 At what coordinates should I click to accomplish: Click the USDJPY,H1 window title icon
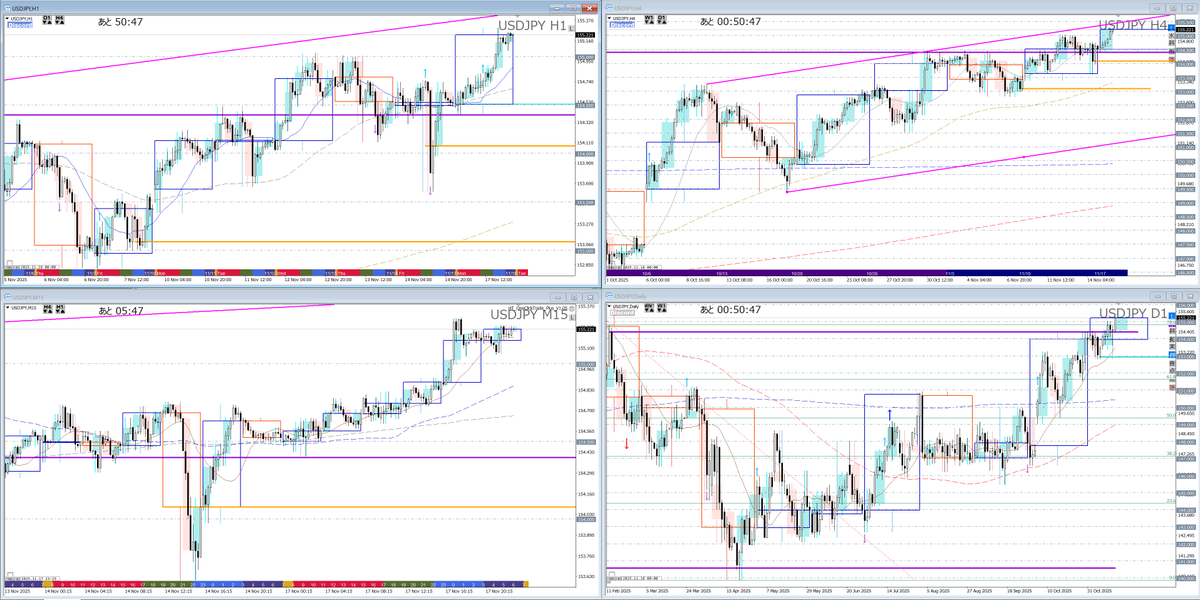coord(8,8)
